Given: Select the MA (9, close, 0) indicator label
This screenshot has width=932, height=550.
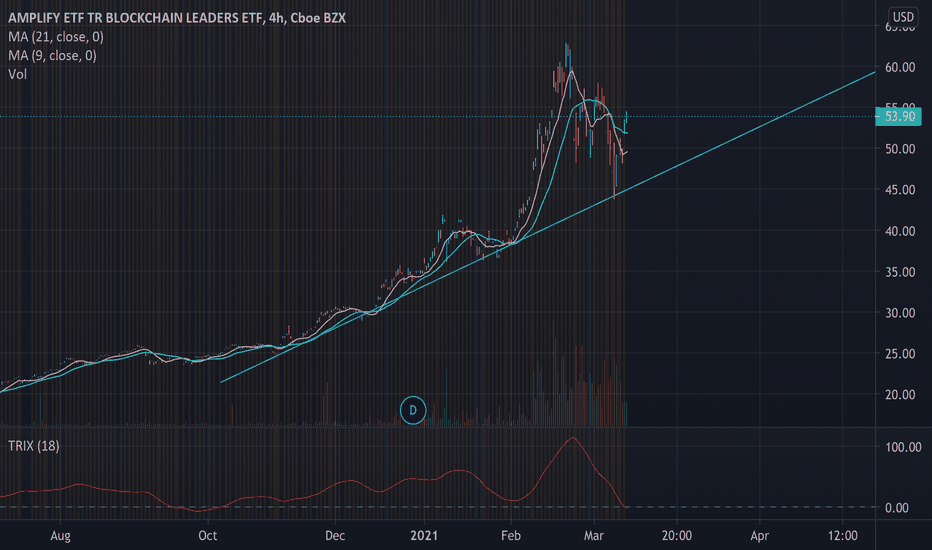Looking at the screenshot, I should tap(52, 55).
